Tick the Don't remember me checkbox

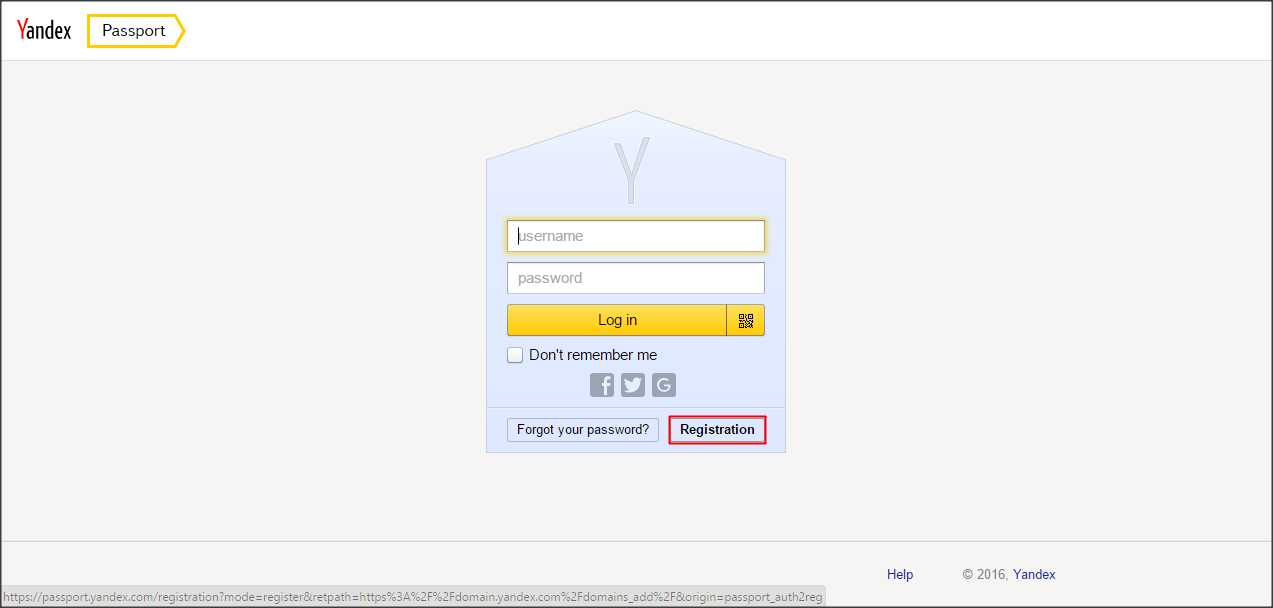515,355
